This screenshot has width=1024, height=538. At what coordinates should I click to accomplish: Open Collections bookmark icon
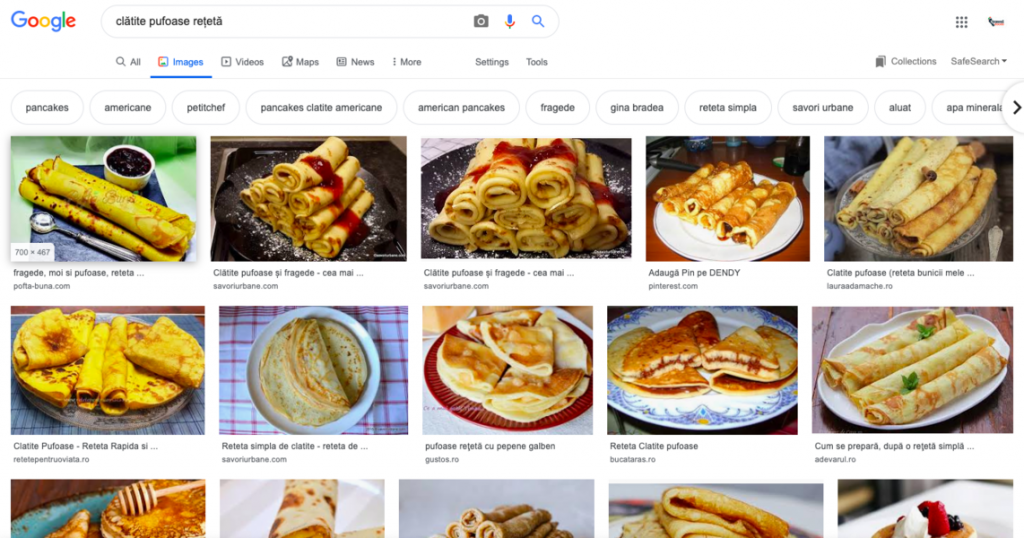(881, 61)
